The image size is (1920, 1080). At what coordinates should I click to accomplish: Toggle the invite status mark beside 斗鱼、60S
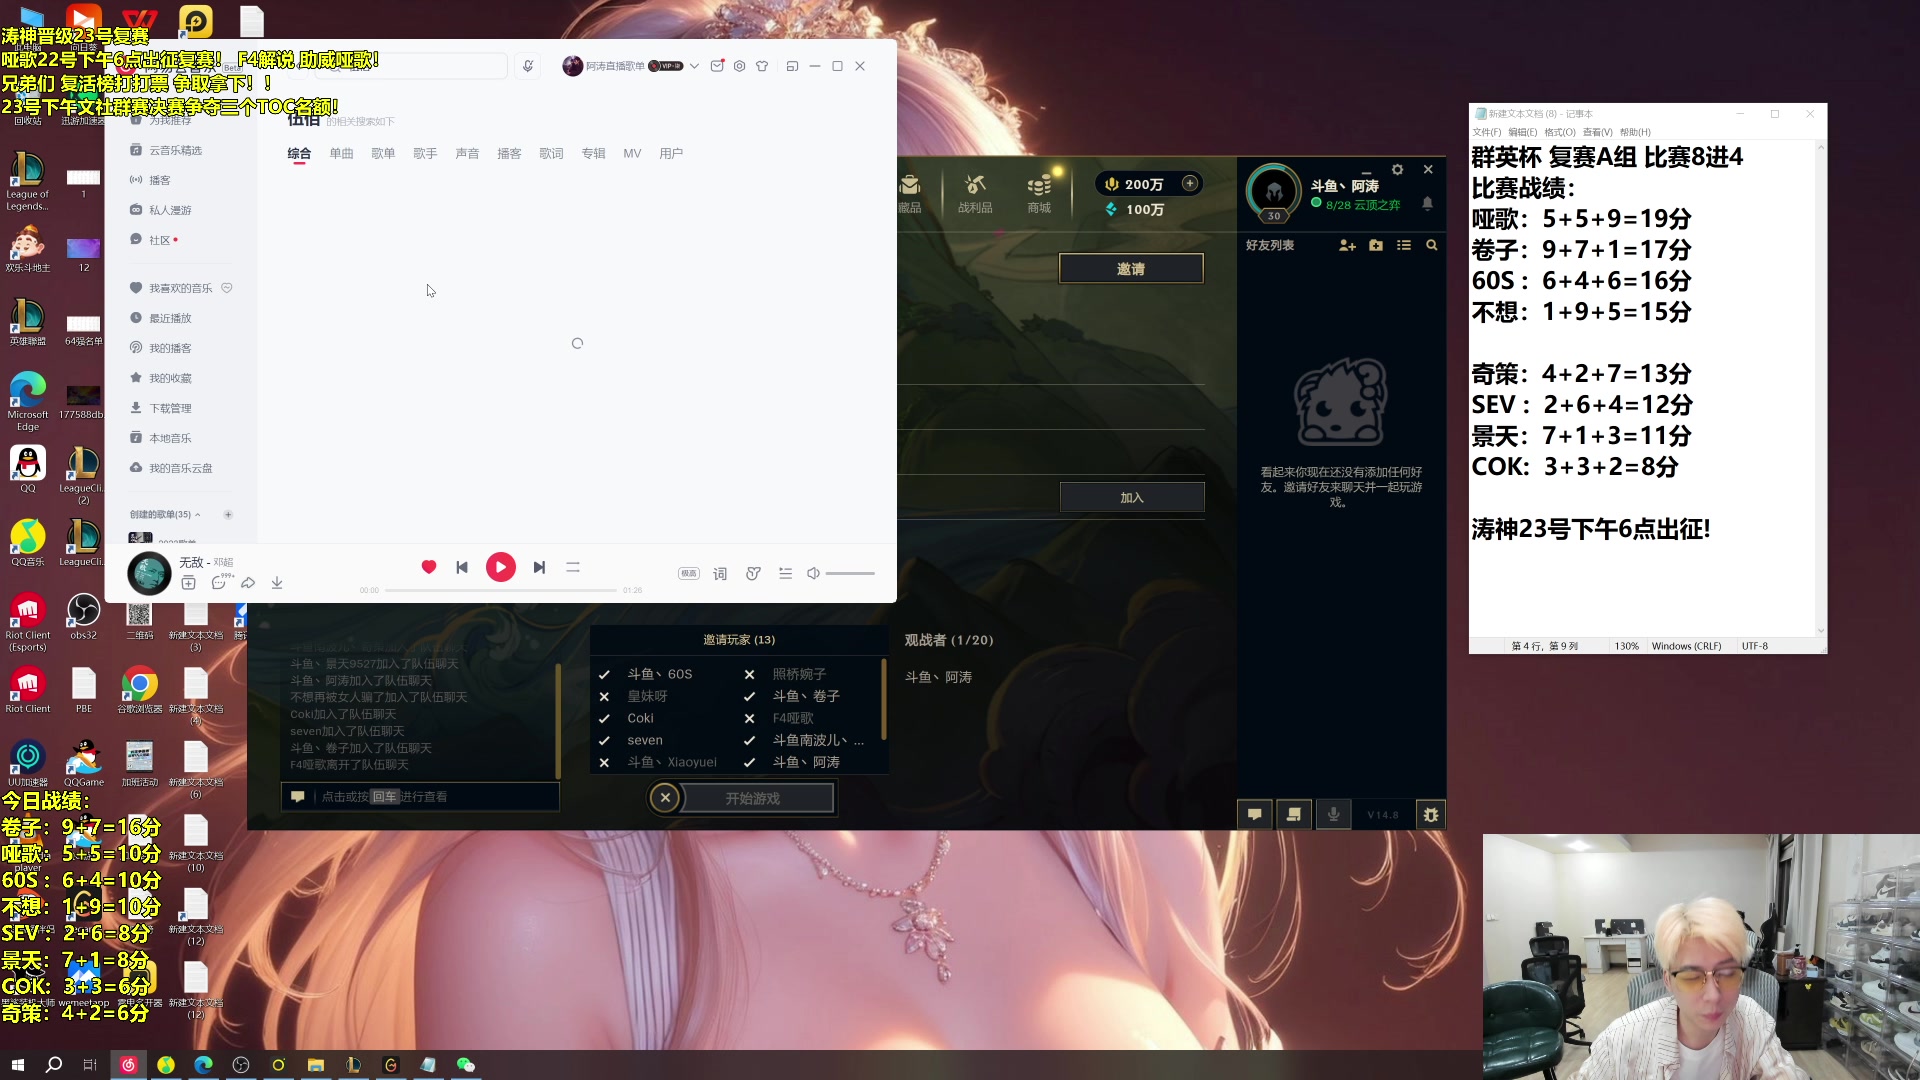pyautogui.click(x=604, y=675)
